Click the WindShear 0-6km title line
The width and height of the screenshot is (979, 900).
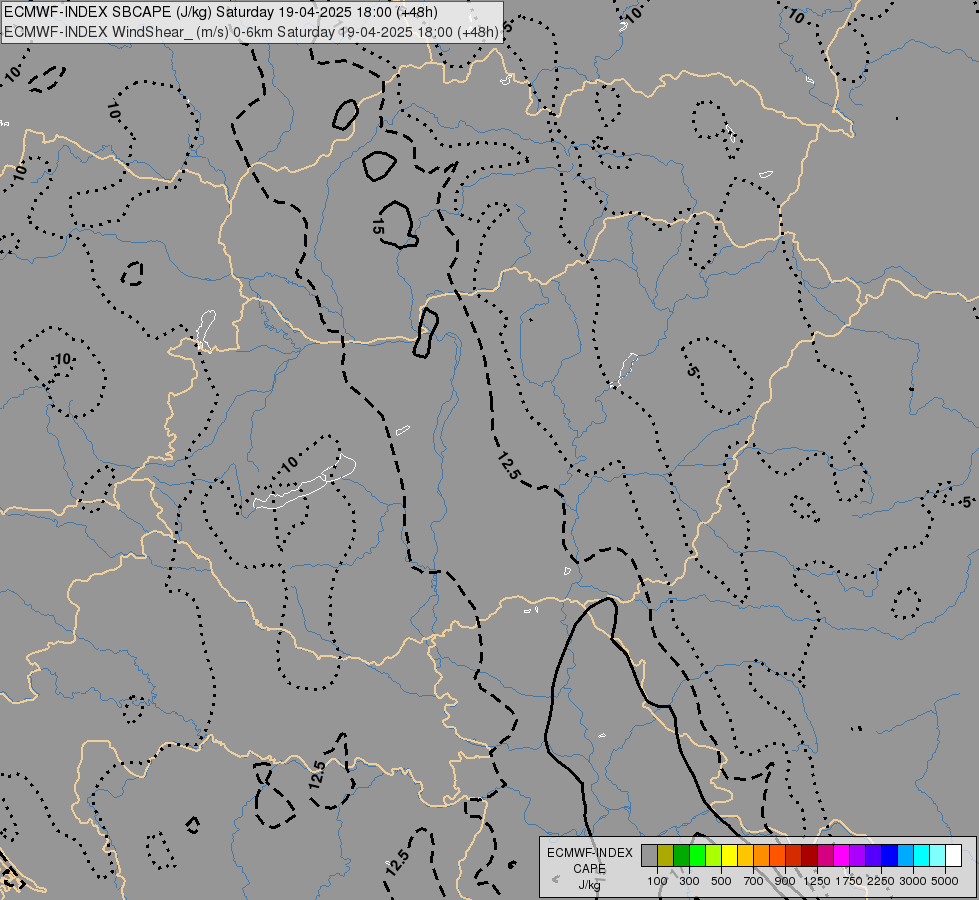pyautogui.click(x=252, y=32)
